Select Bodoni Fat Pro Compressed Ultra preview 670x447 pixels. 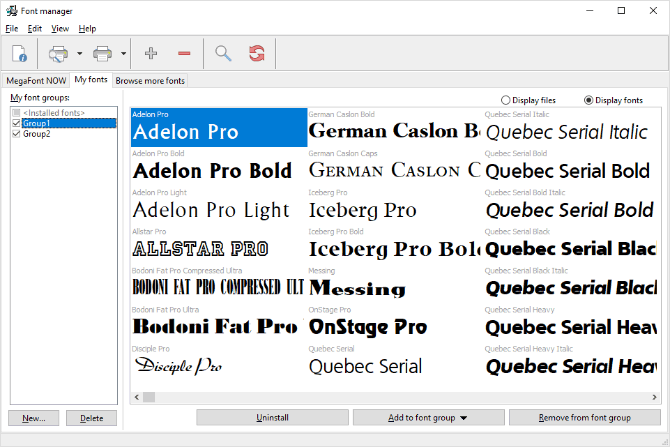point(219,284)
